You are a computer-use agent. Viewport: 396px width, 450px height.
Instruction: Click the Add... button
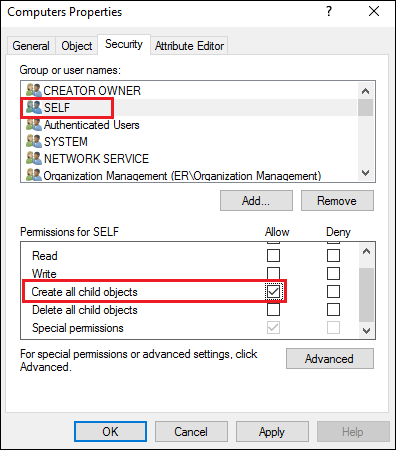(x=256, y=201)
